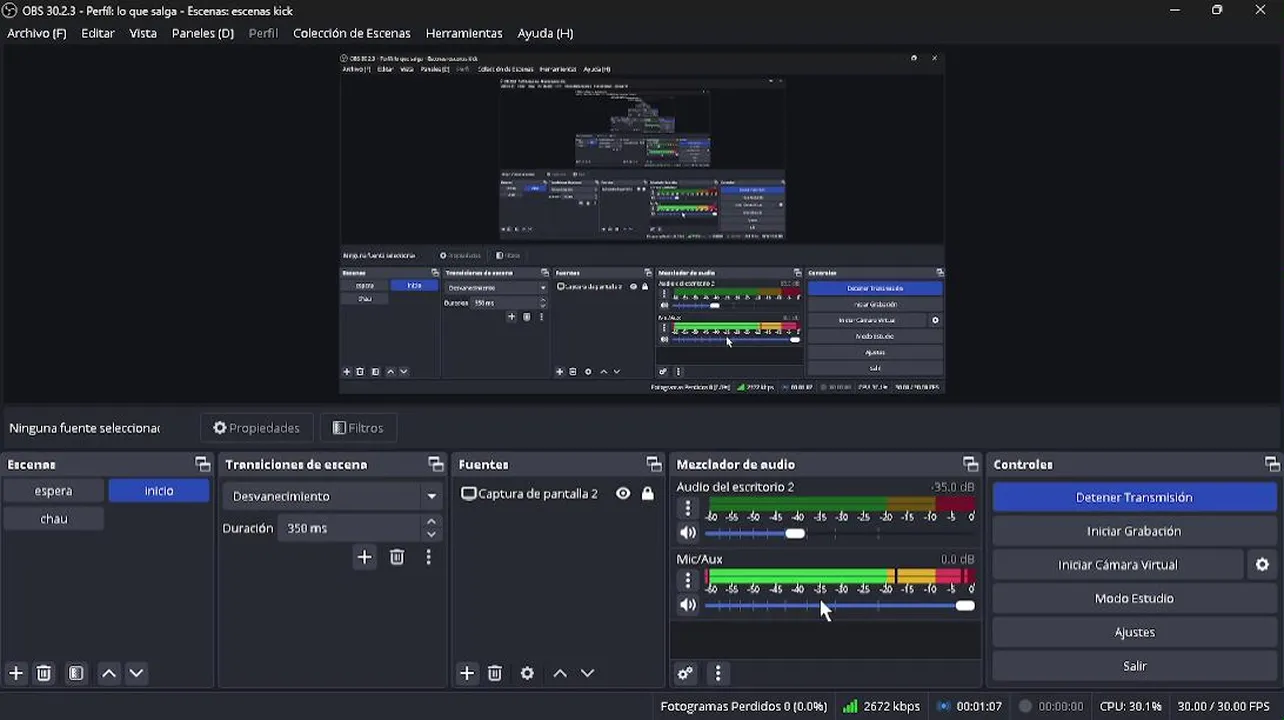This screenshot has width=1284, height=720.
Task: Adjust Audio del escritorio 2 volume slider
Action: click(794, 534)
